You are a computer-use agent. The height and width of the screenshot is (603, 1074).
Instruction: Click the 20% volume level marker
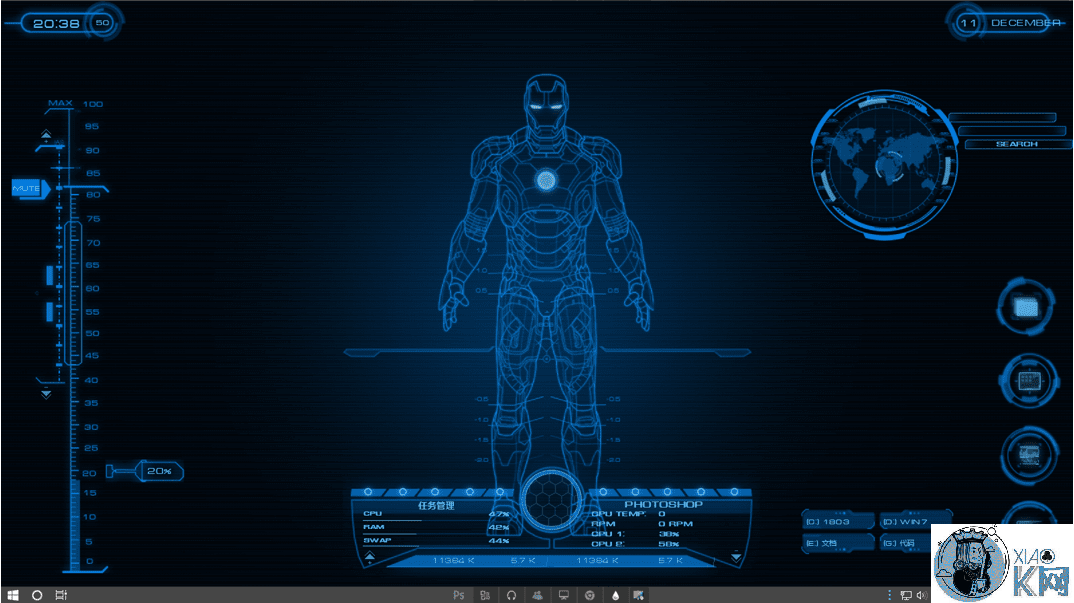click(159, 471)
